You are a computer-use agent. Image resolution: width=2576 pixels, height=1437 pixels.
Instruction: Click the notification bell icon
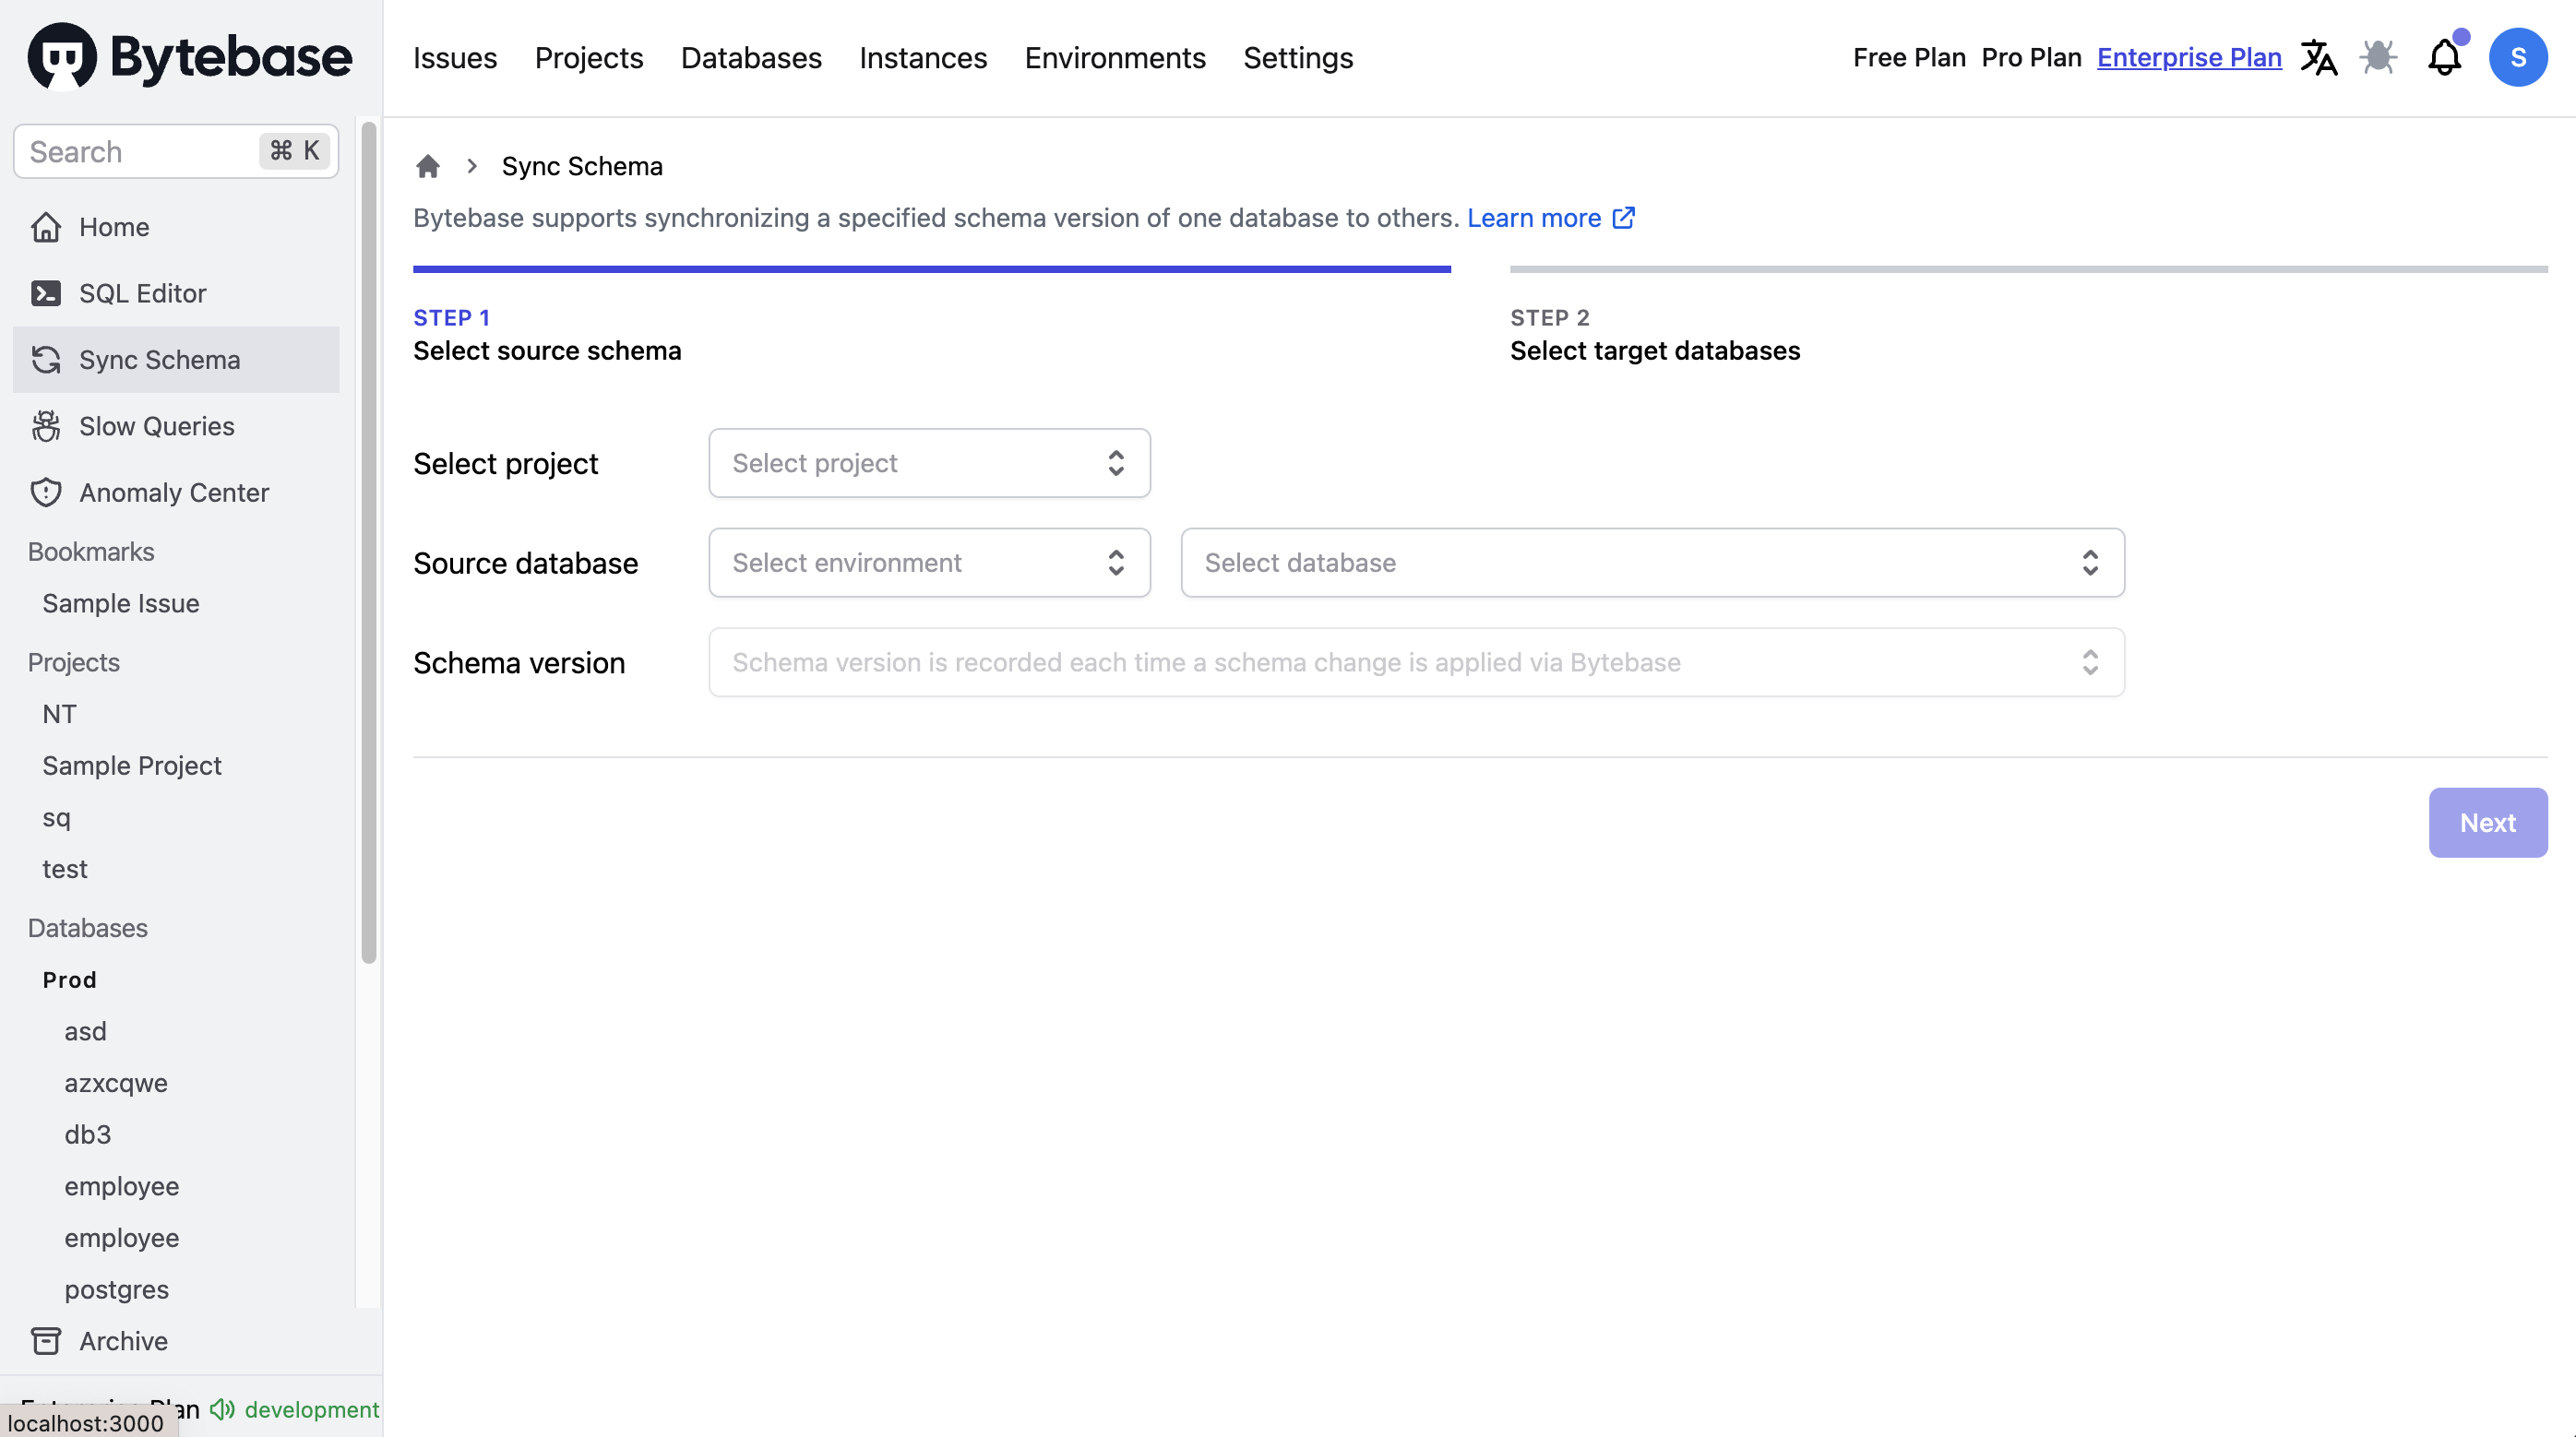2443,56
